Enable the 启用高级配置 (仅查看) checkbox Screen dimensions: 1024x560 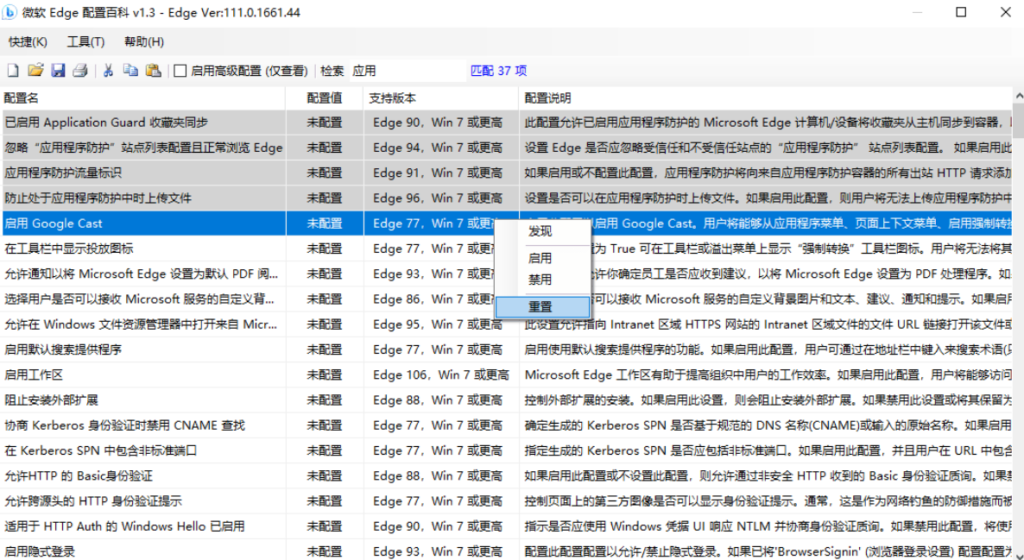point(181,71)
